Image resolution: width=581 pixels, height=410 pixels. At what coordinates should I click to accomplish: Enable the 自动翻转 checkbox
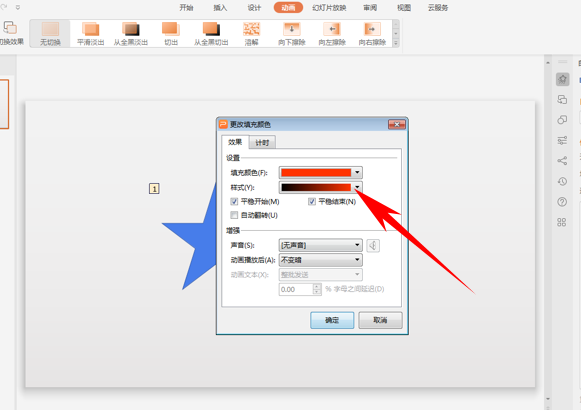(234, 215)
